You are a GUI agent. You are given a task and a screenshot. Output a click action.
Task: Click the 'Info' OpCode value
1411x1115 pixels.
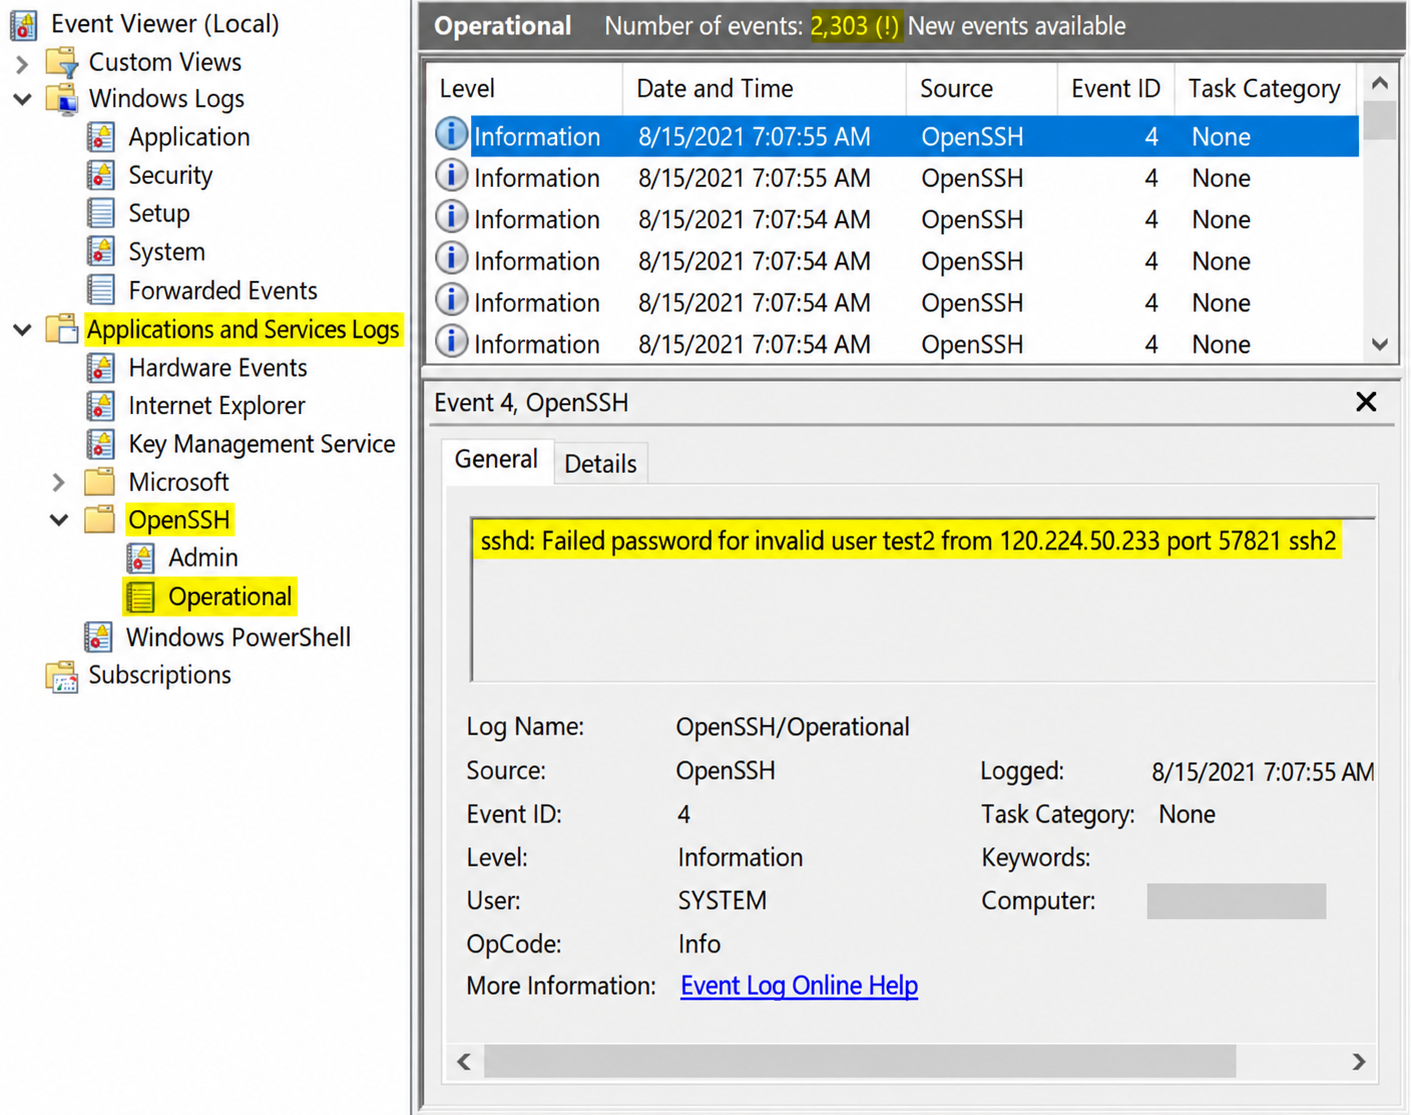699,944
